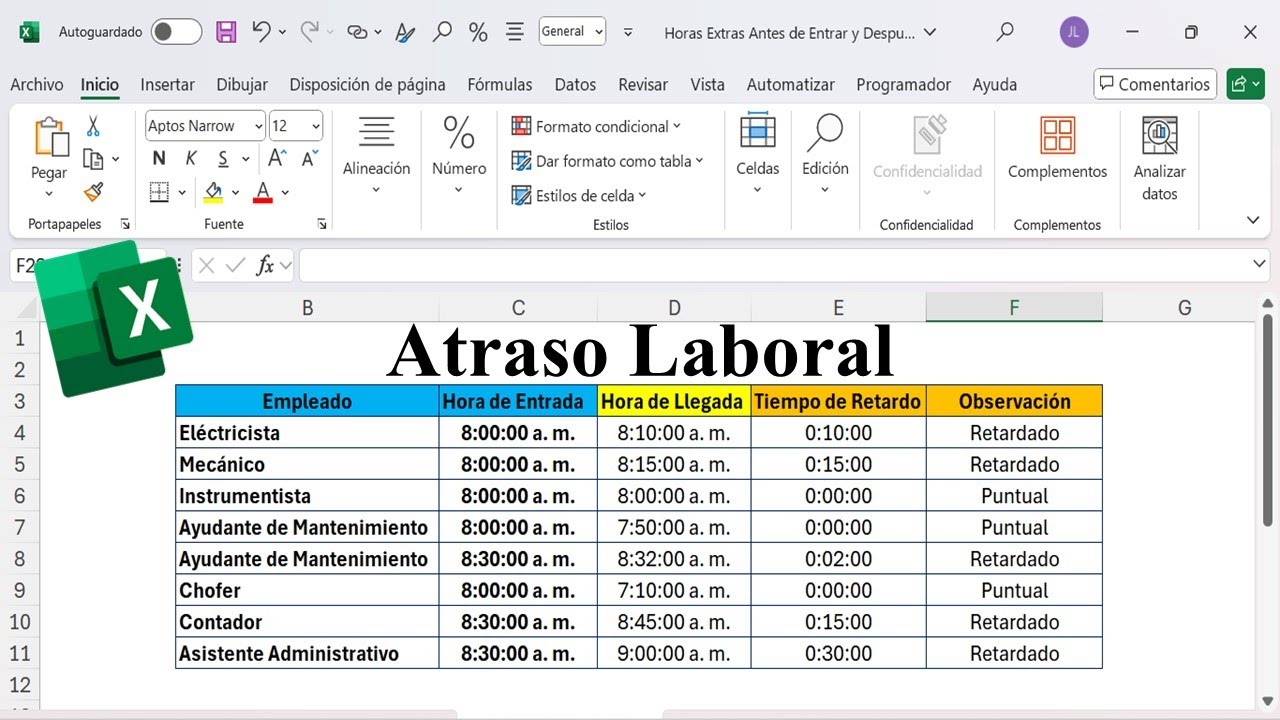Select row 6 header

(19, 496)
